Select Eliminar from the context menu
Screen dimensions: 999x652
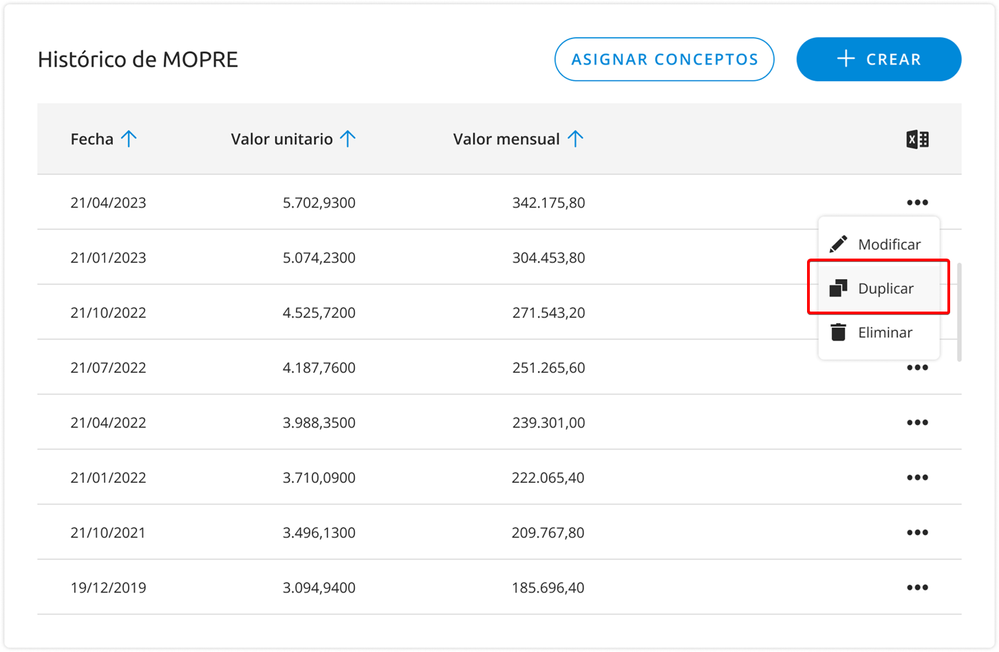coord(884,333)
